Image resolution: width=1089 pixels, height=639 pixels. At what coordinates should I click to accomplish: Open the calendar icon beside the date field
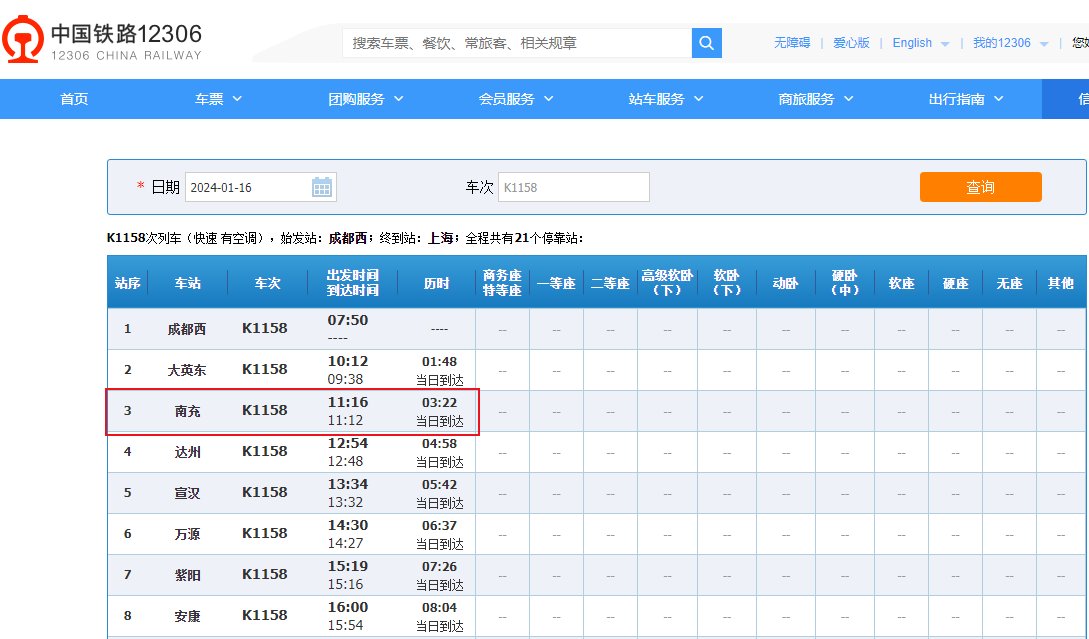click(322, 186)
